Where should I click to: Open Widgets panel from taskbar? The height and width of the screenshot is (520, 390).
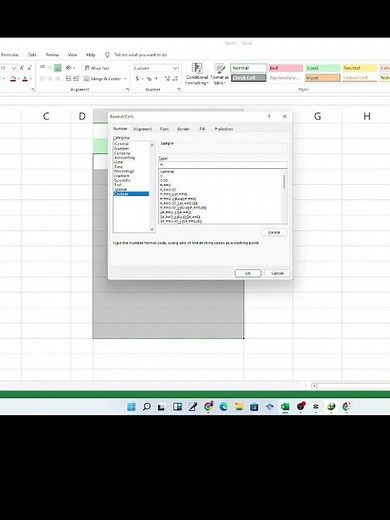click(177, 407)
